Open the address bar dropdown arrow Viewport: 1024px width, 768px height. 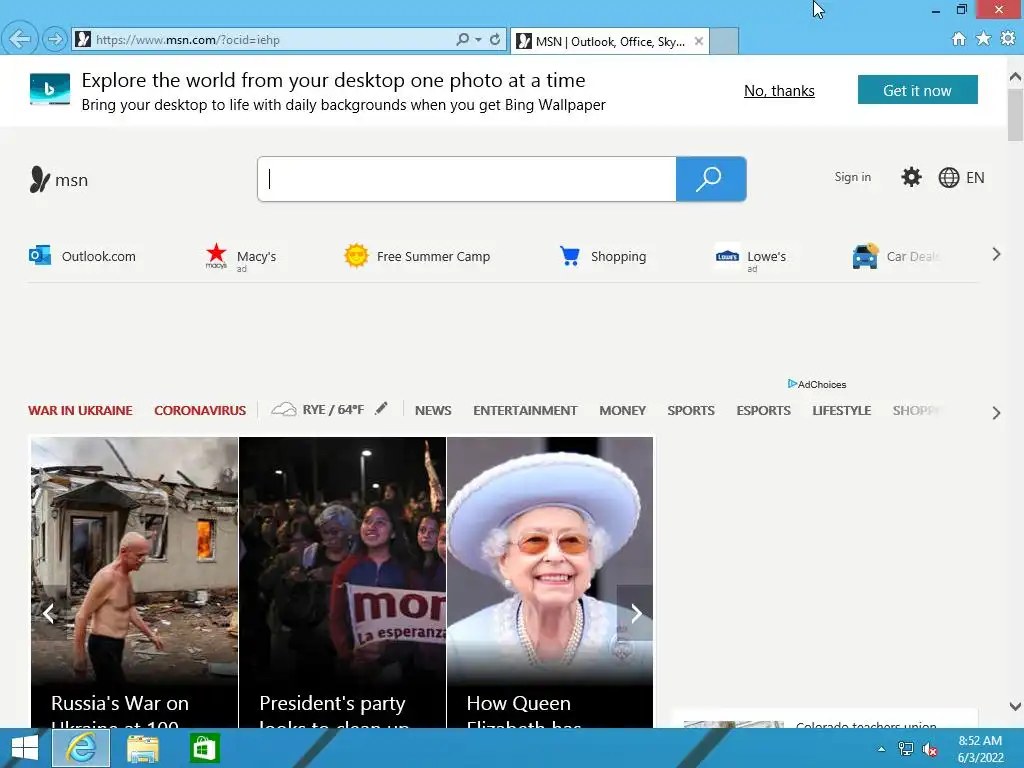pos(479,40)
